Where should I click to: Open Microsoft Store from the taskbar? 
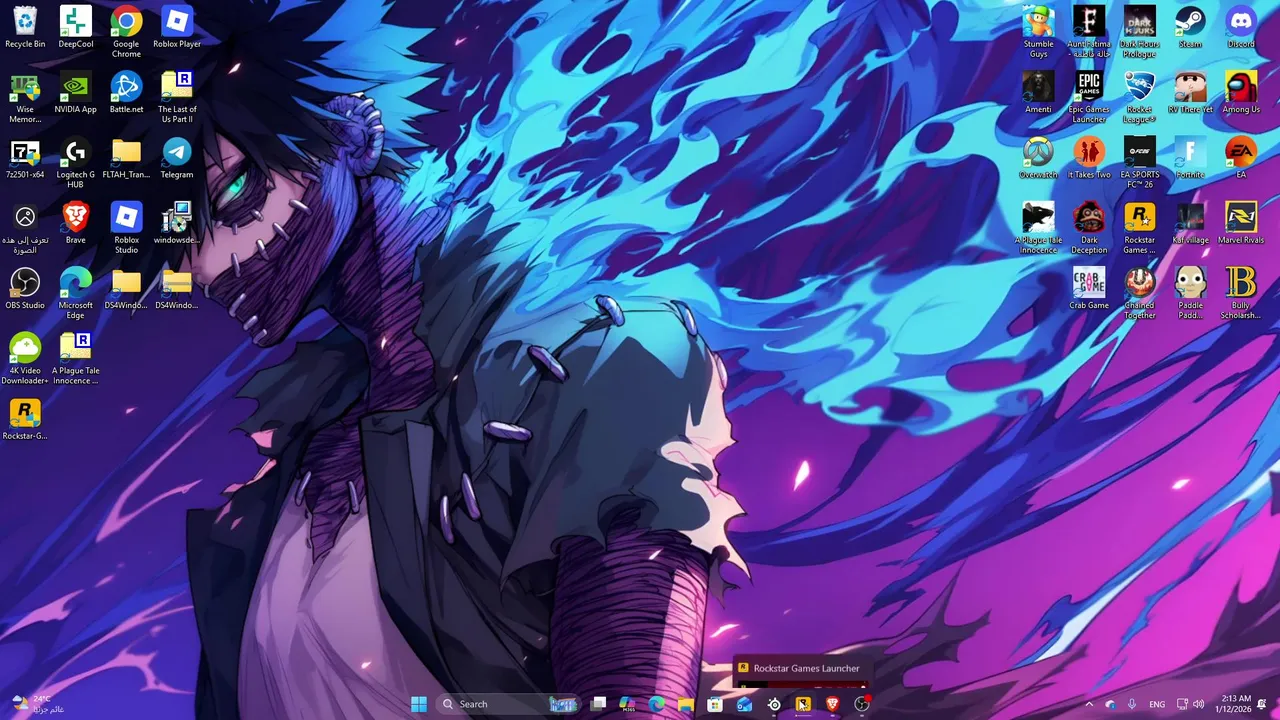[x=714, y=704]
